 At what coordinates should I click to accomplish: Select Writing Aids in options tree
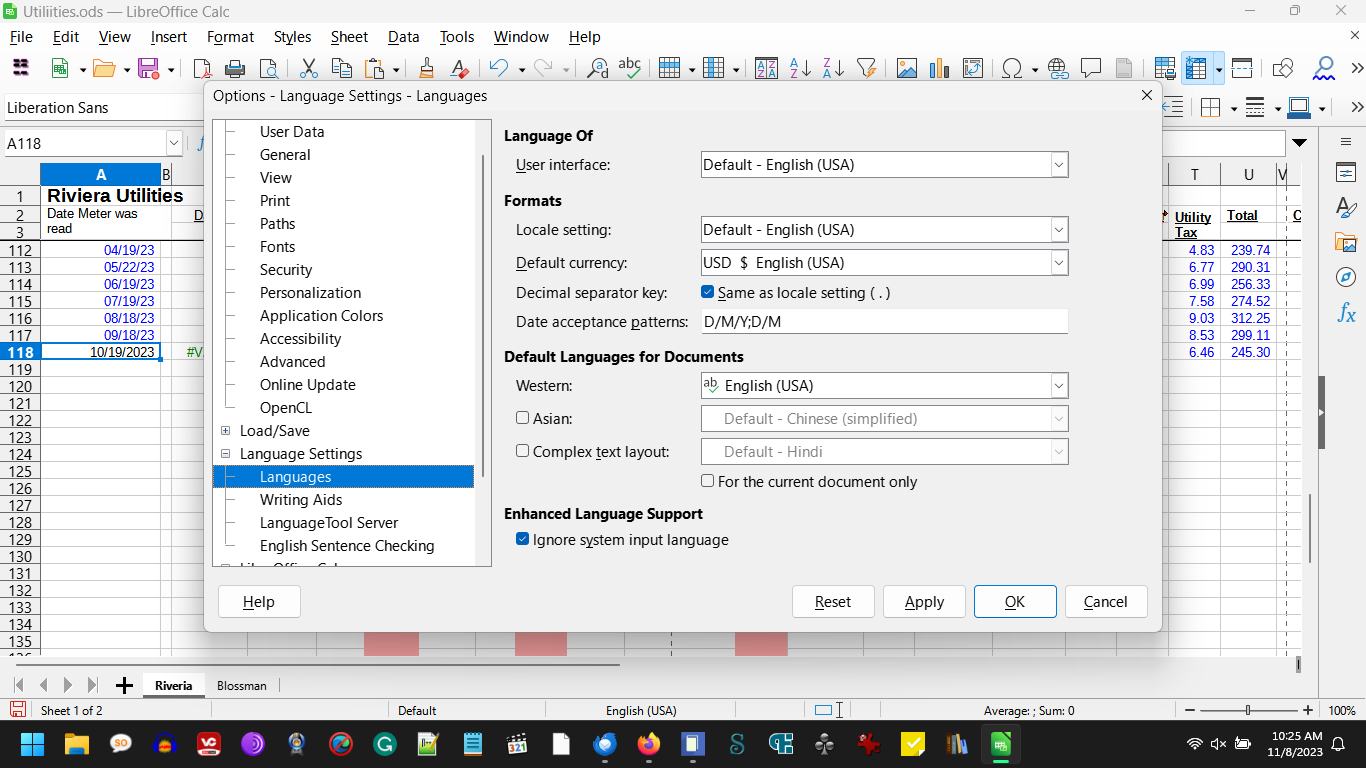point(301,500)
